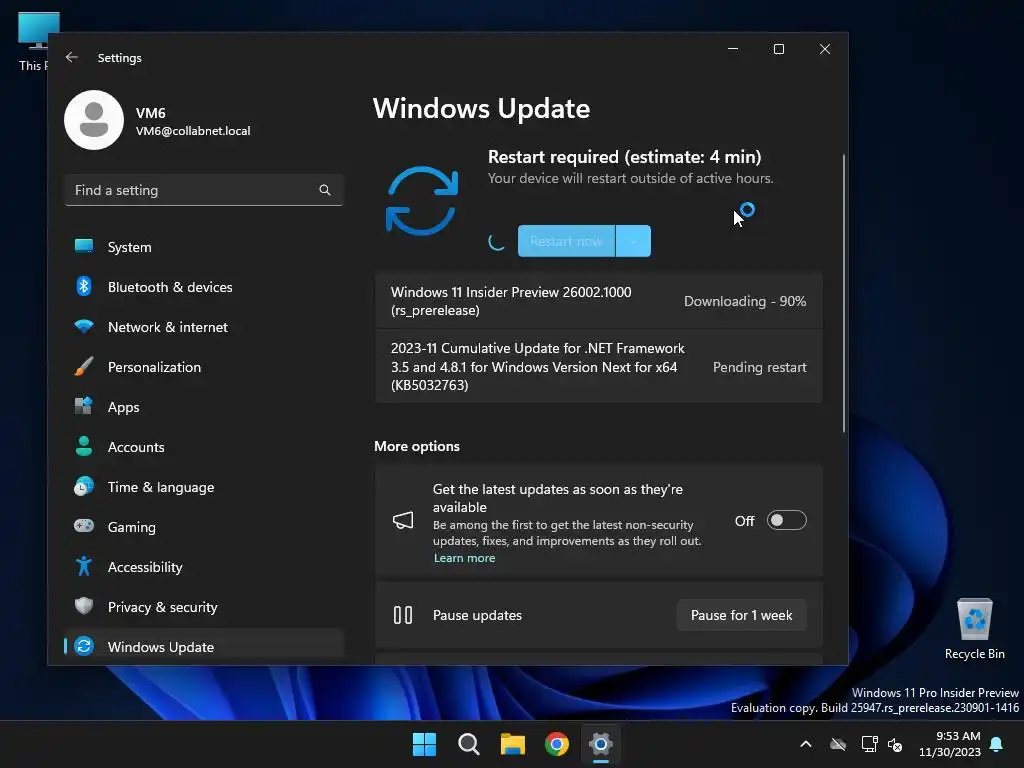Click the Gaming controller icon

[84, 526]
